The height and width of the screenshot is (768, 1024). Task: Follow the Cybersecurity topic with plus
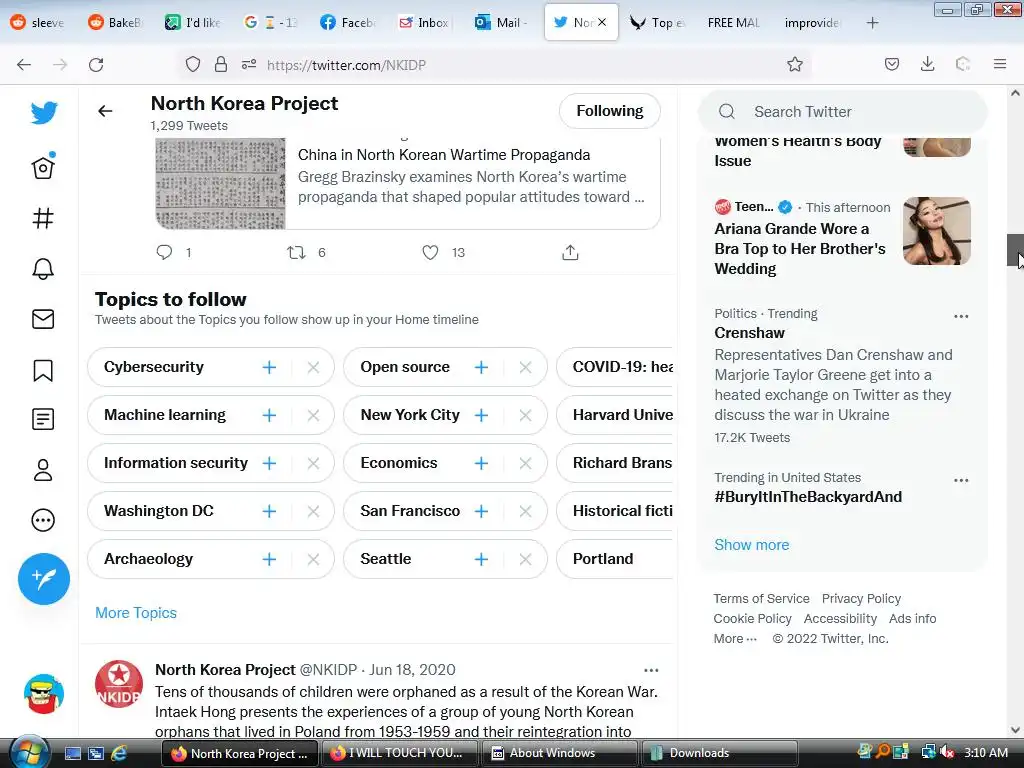(x=269, y=367)
